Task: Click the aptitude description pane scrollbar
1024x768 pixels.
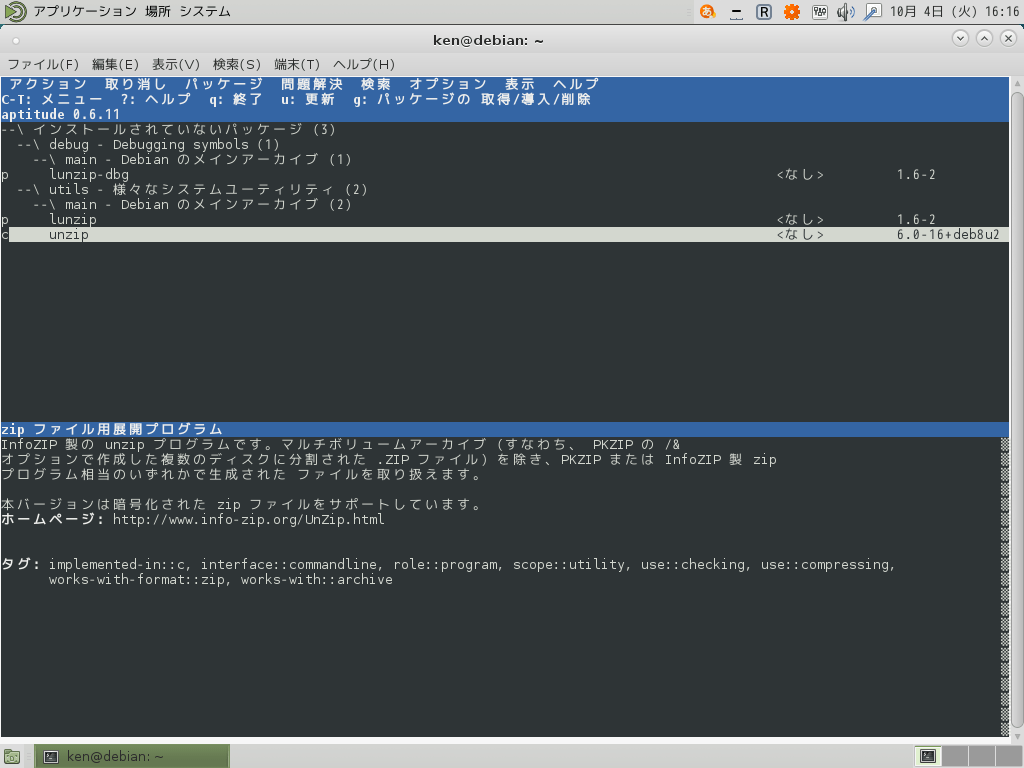Action: pos(1005,586)
